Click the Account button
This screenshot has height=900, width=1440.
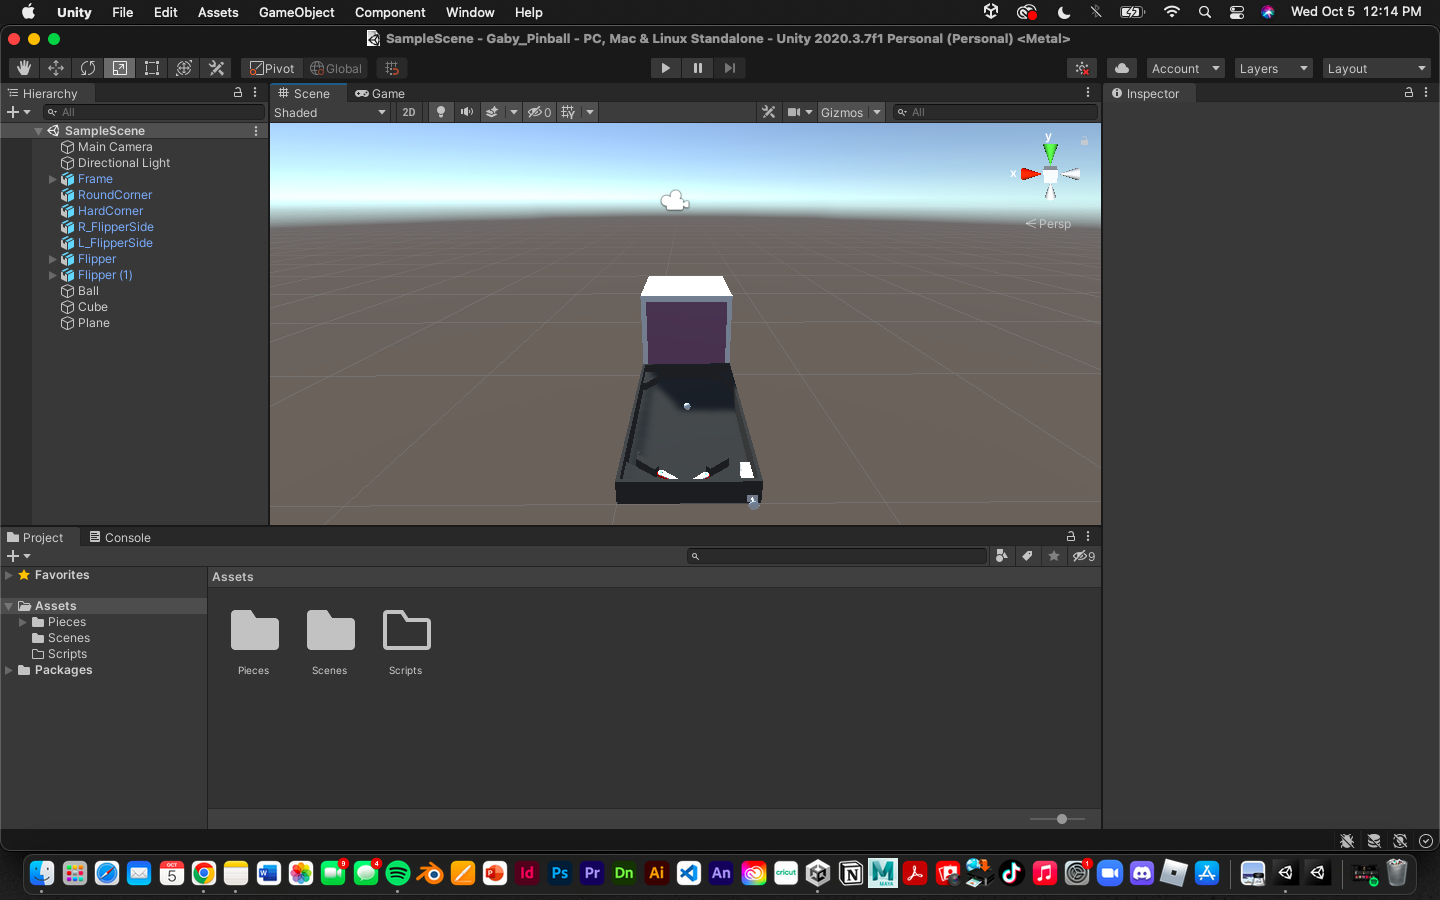coord(1185,68)
